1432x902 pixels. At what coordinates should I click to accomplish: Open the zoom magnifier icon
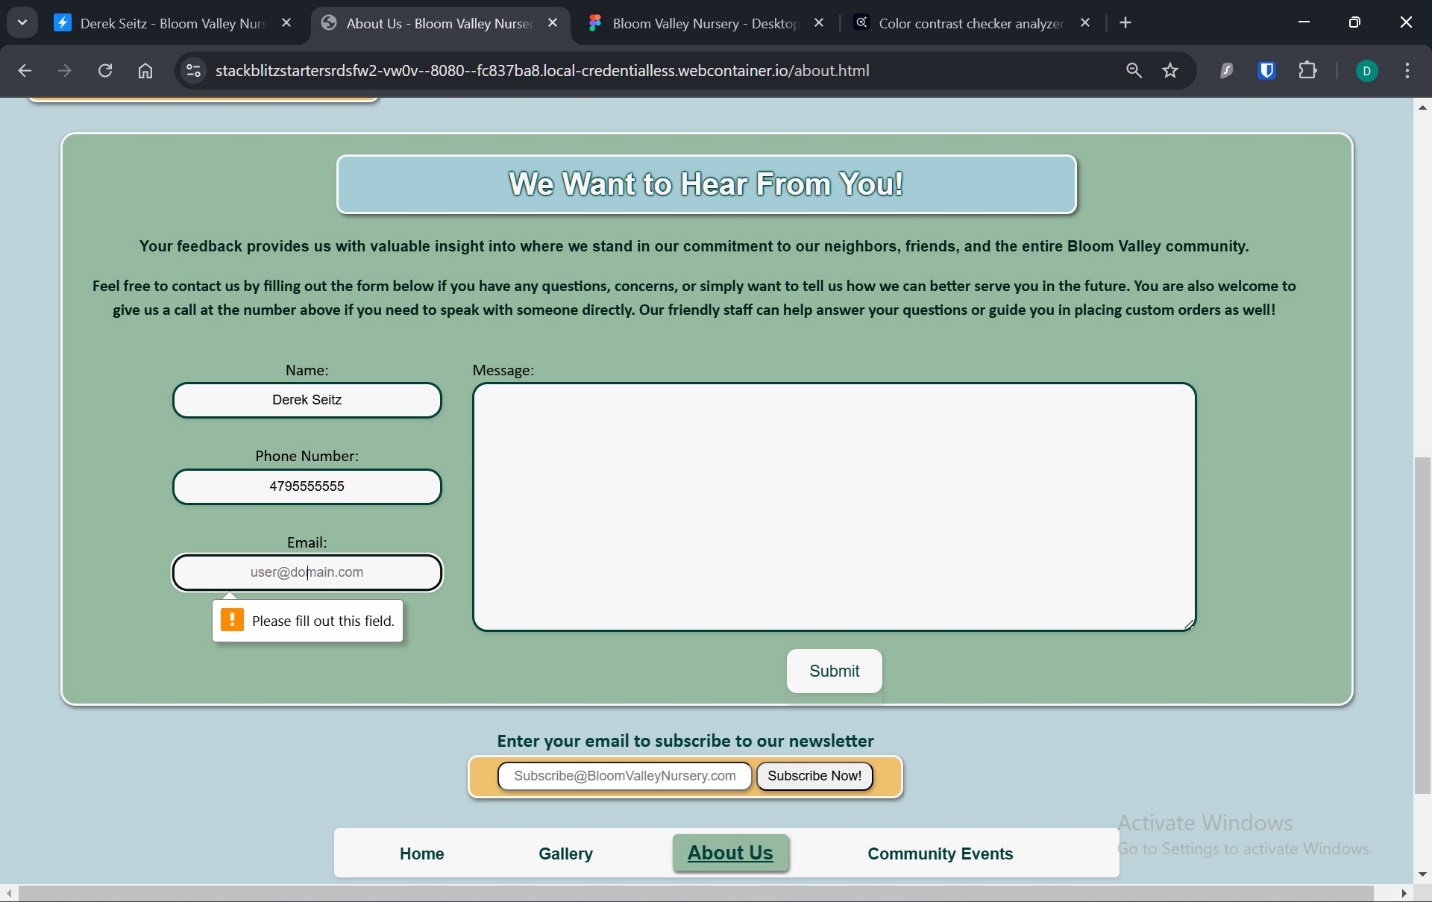tap(1134, 71)
